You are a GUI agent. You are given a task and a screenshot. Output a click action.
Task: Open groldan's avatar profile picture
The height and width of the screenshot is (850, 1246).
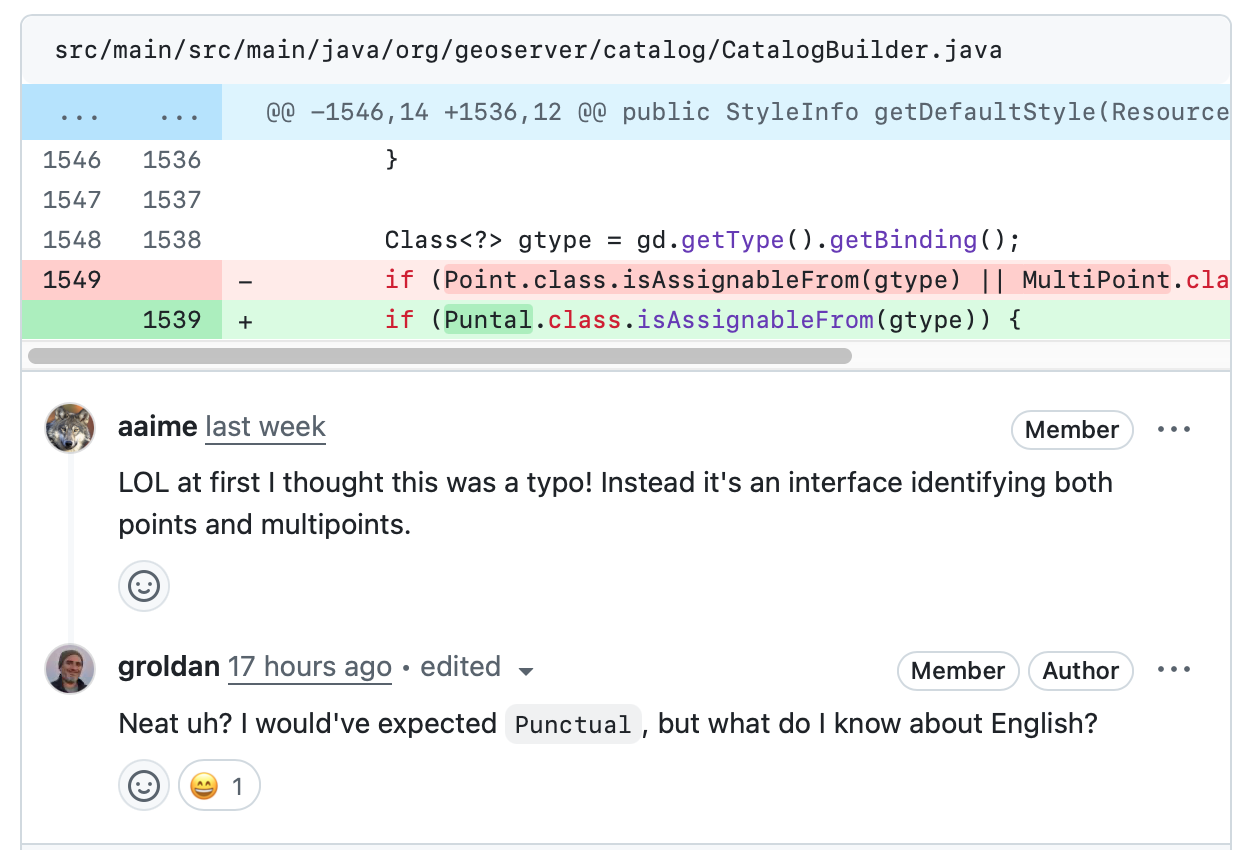point(70,669)
